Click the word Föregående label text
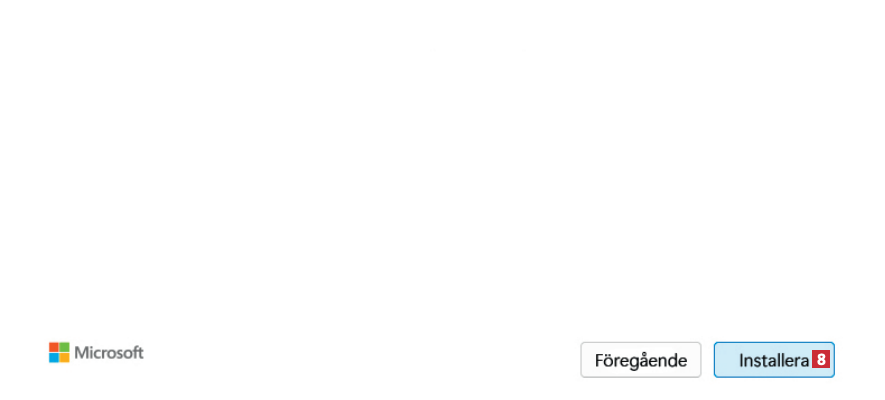This screenshot has height=400, width=885. coord(641,361)
